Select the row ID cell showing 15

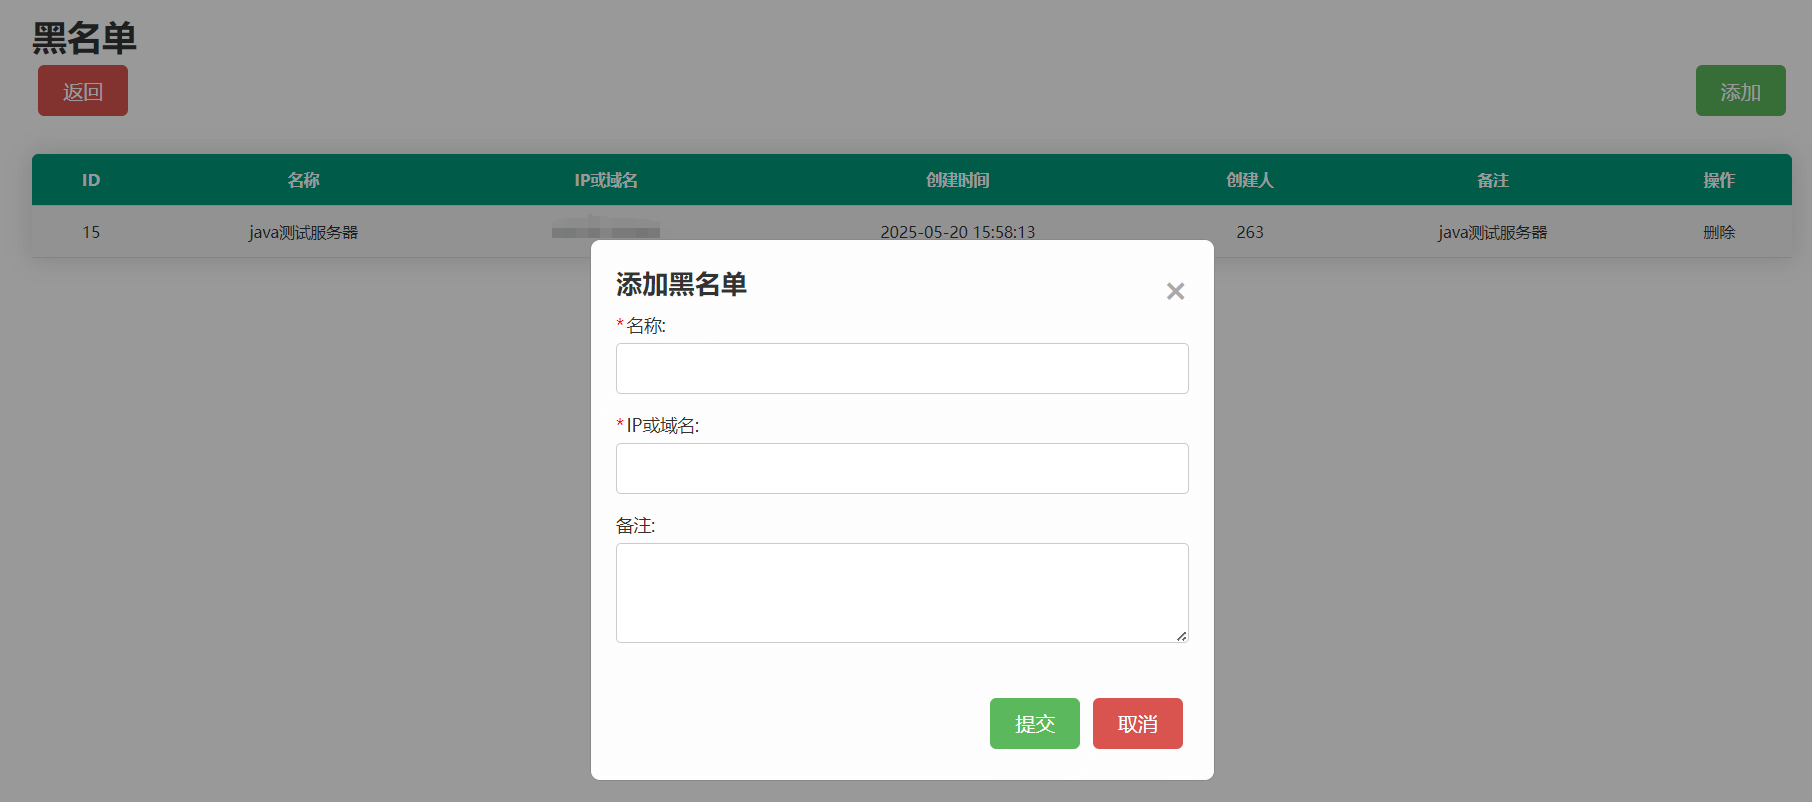91,232
